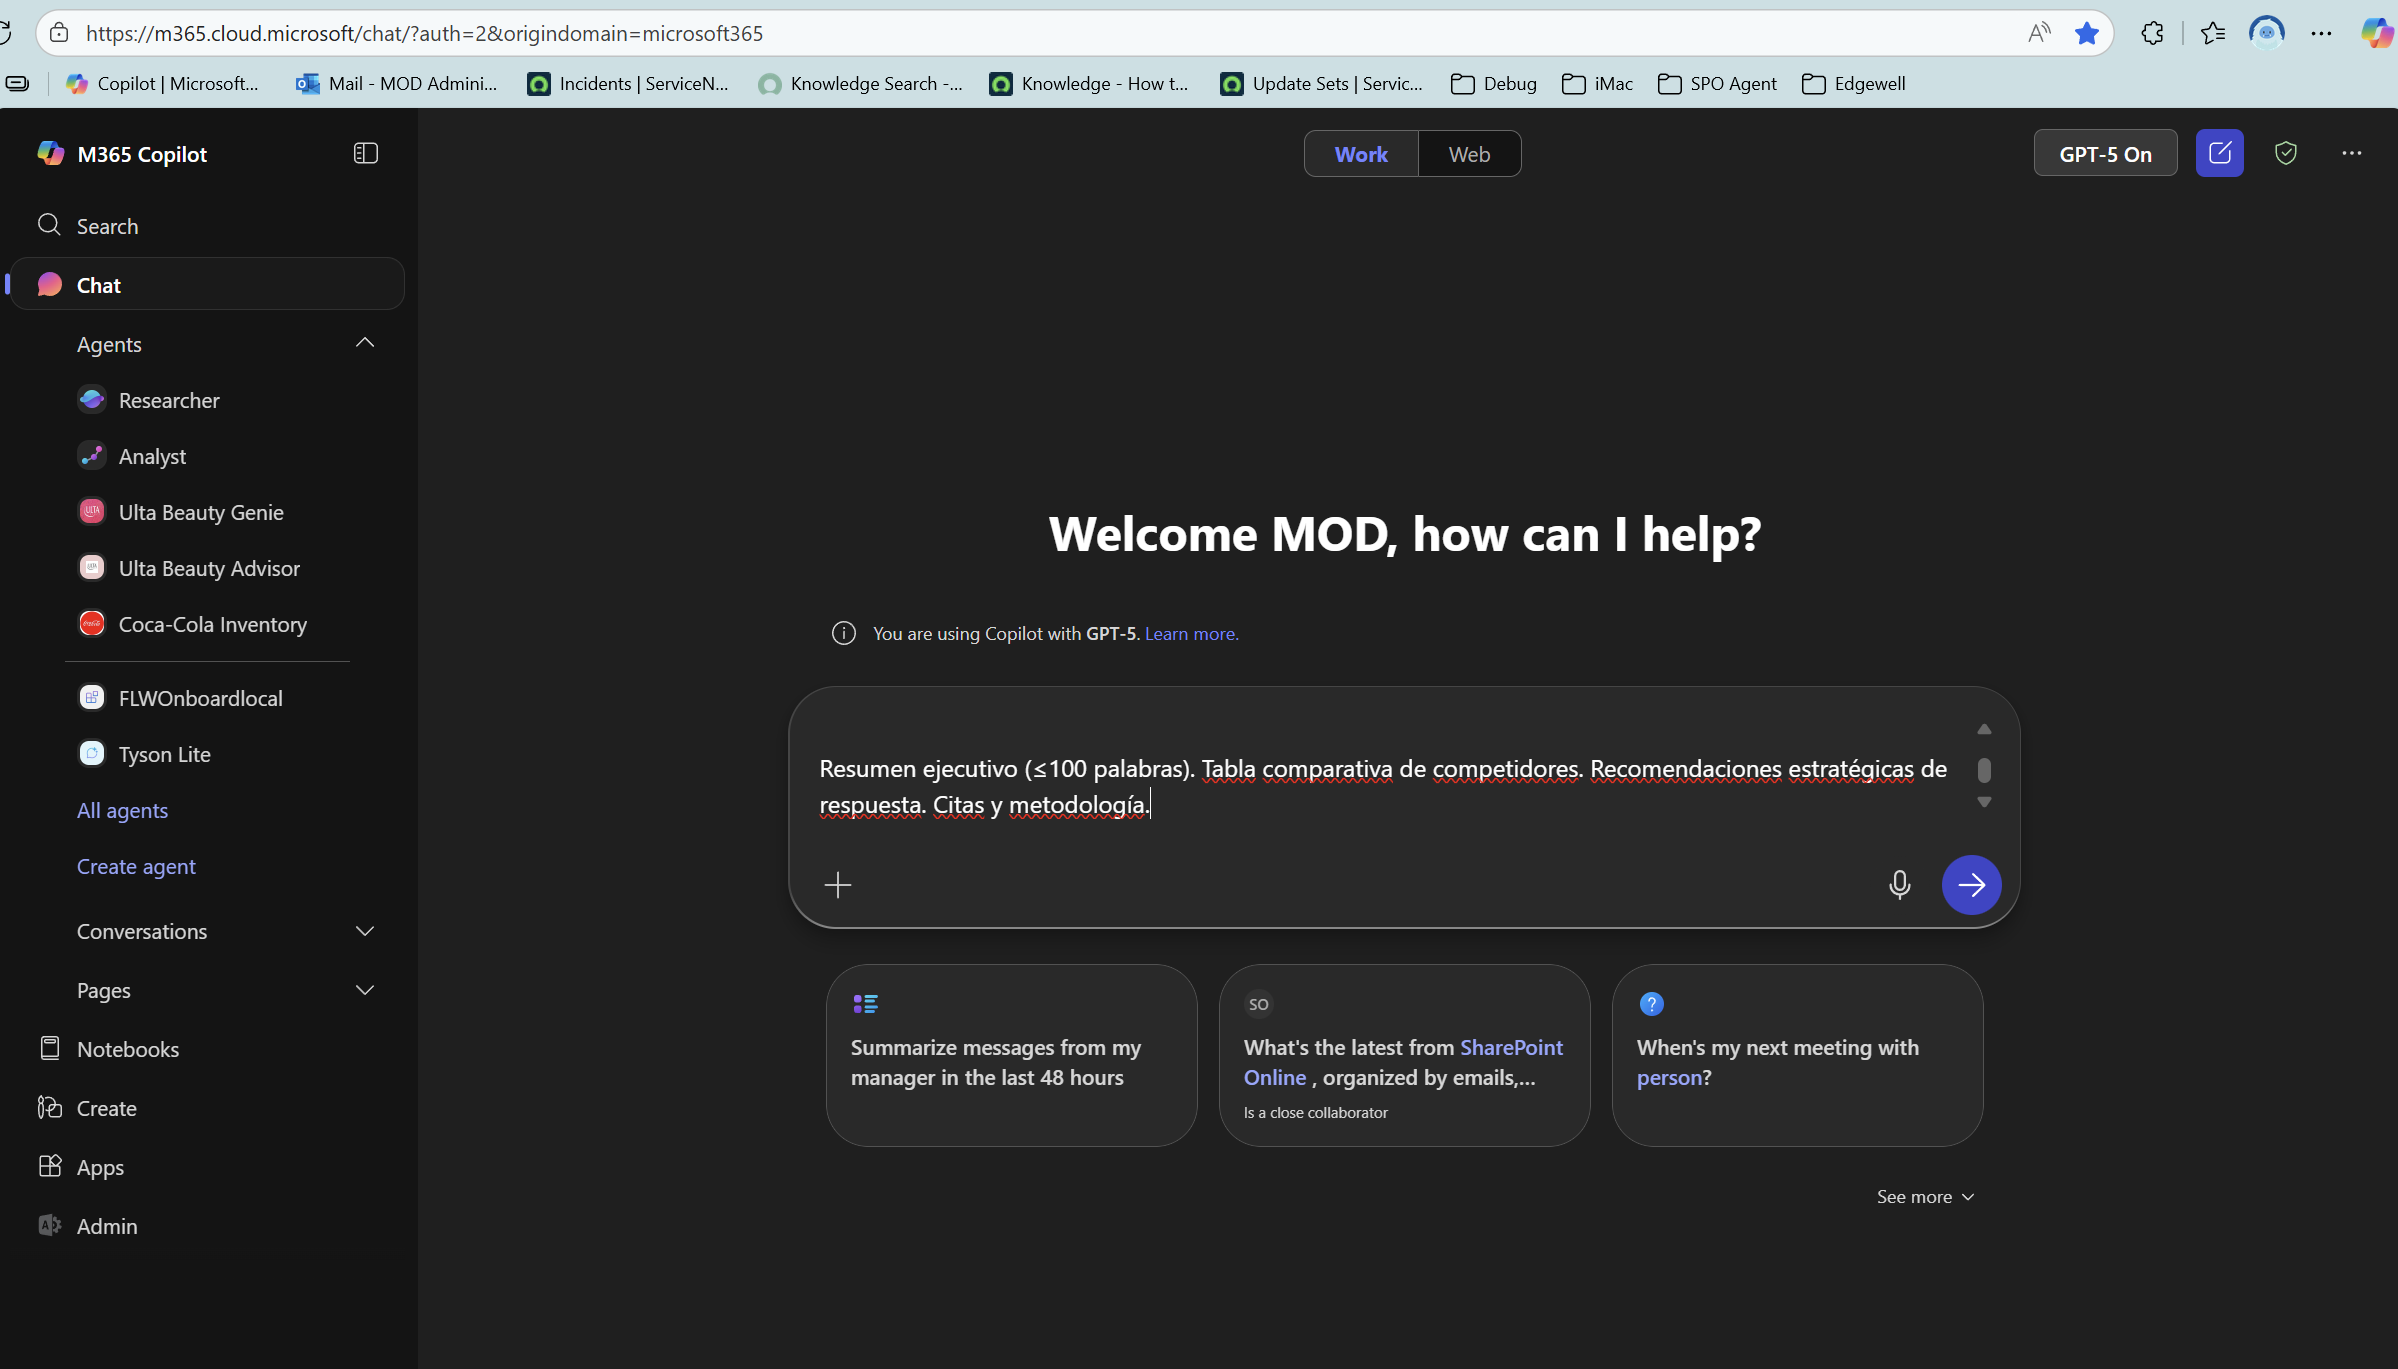Switch to Web mode
This screenshot has width=2398, height=1369.
(x=1468, y=153)
